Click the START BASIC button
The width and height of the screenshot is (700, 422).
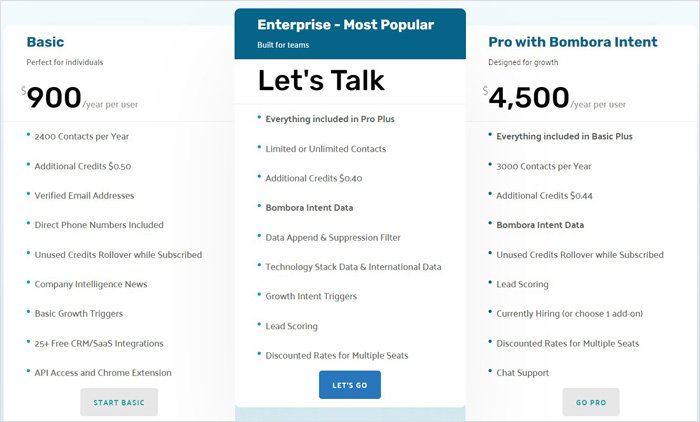(119, 402)
